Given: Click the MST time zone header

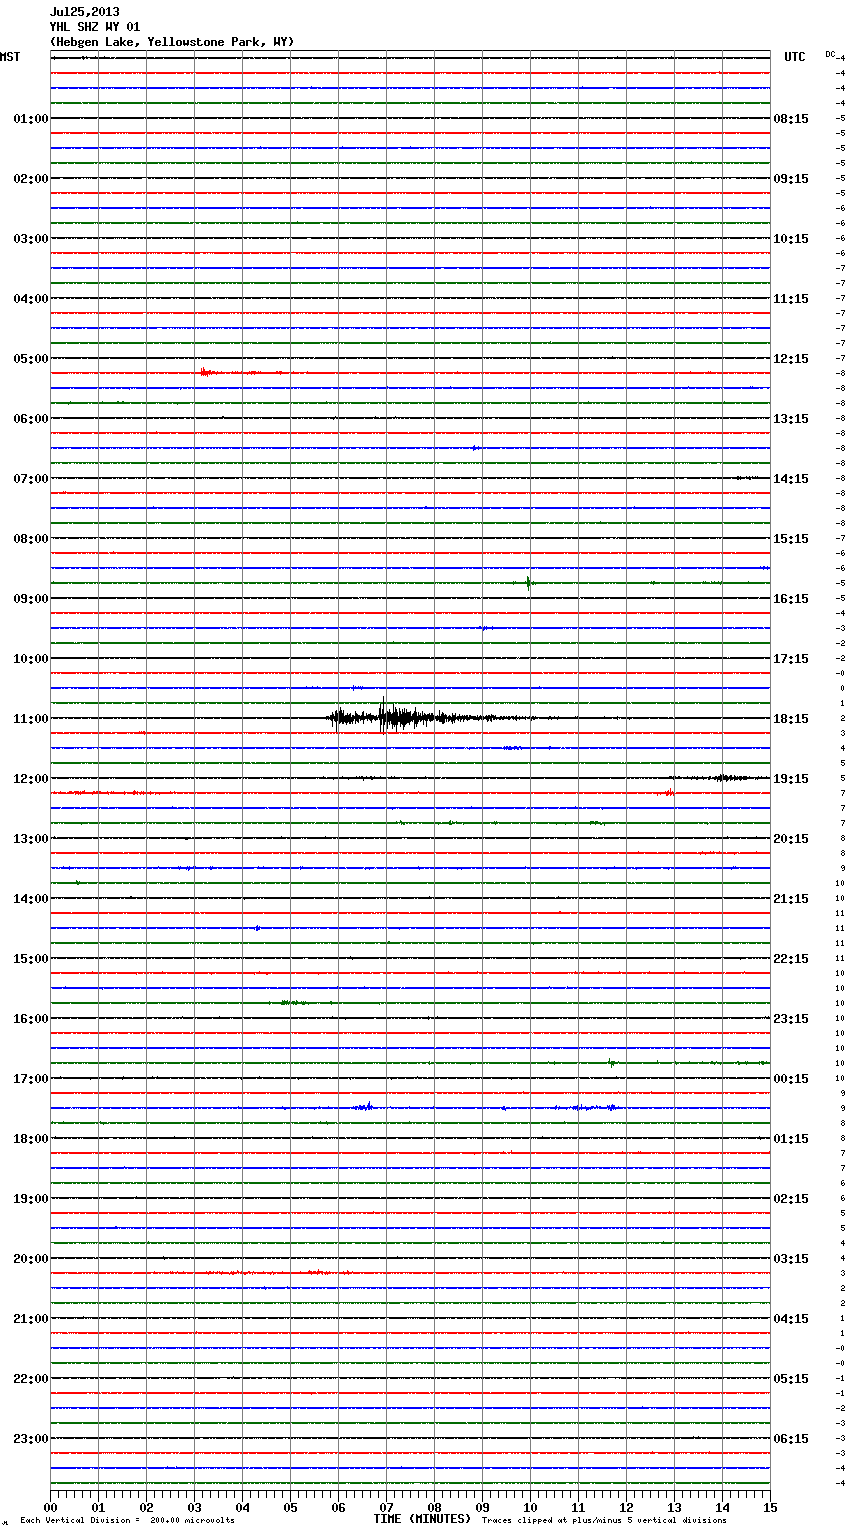Looking at the screenshot, I should (10, 57).
